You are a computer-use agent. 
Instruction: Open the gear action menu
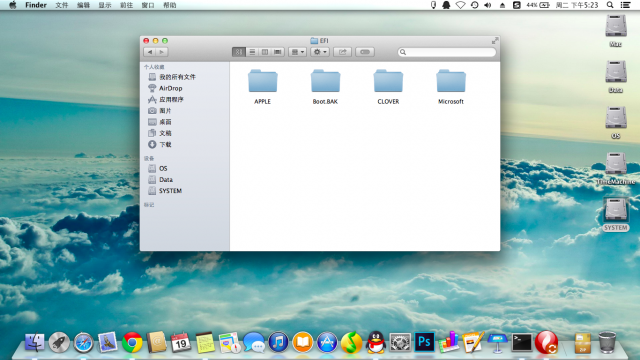[x=320, y=52]
